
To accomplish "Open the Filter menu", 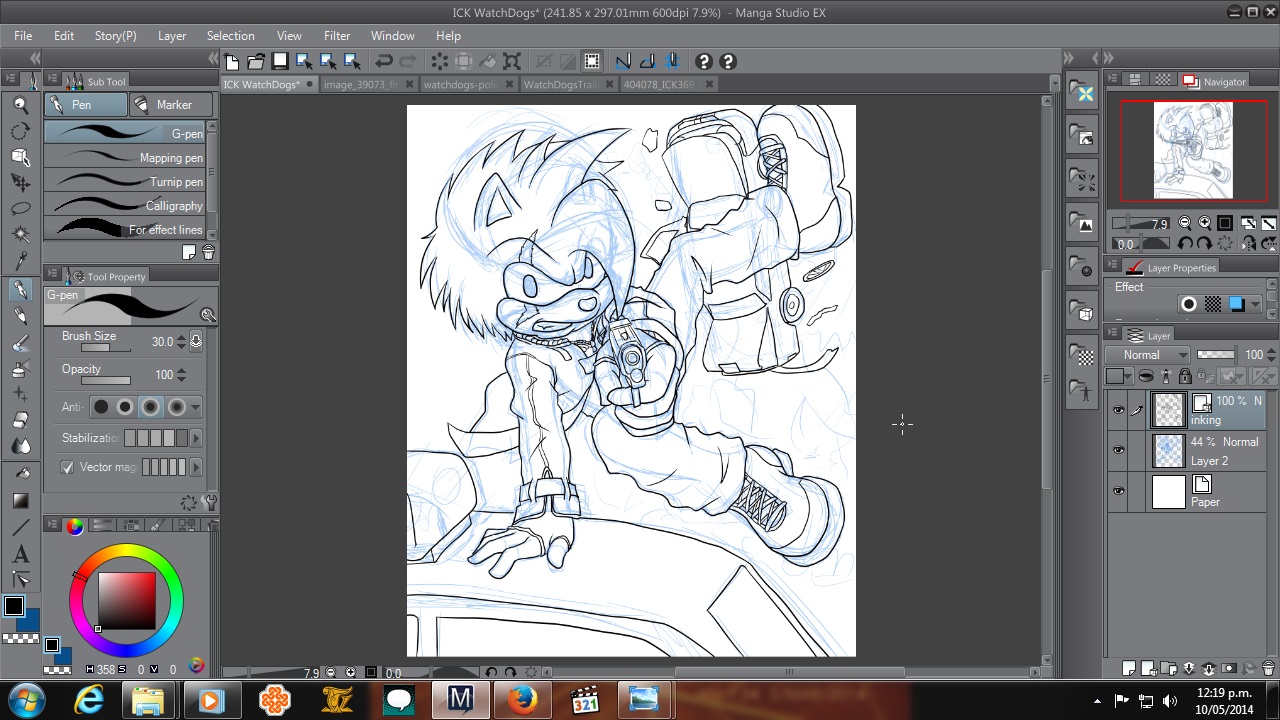I will tap(337, 35).
